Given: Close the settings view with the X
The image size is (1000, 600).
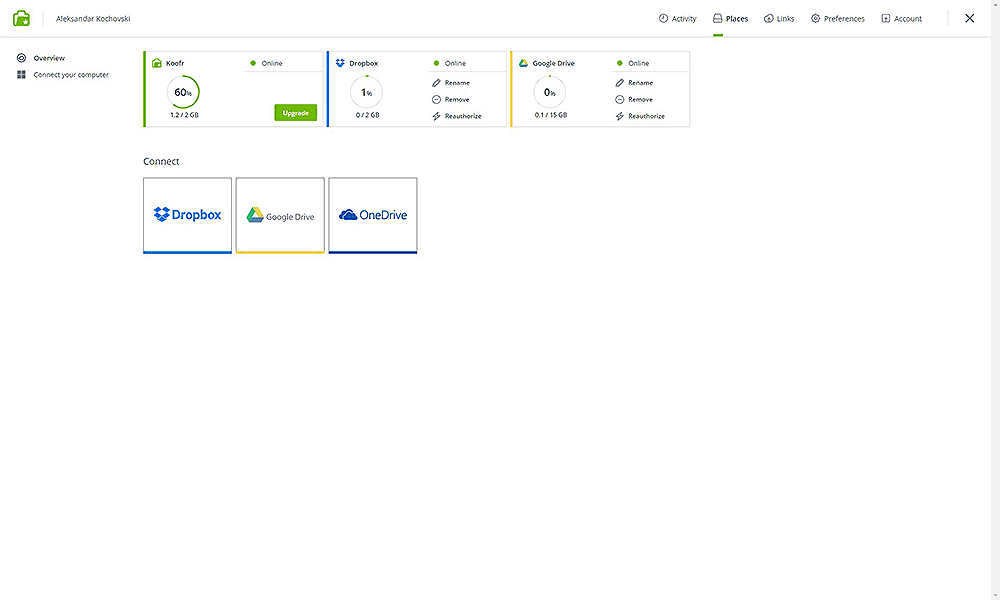Looking at the screenshot, I should point(969,18).
